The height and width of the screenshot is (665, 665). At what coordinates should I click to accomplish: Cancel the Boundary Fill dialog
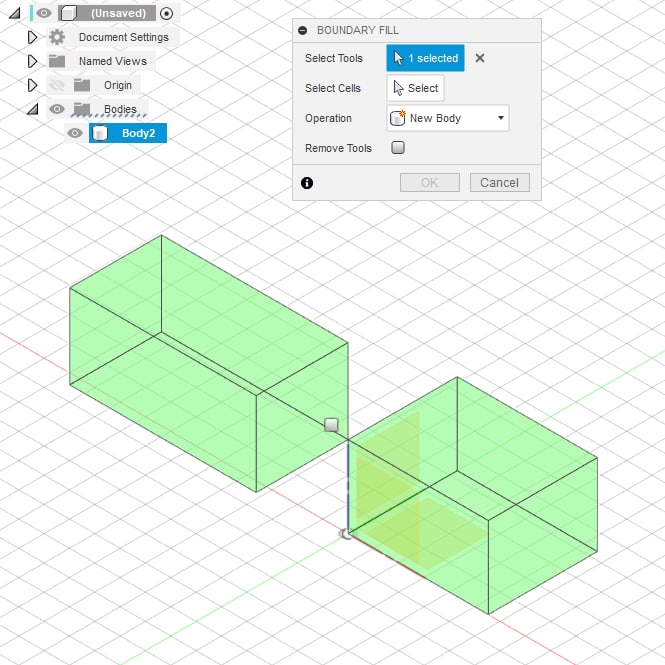click(500, 183)
